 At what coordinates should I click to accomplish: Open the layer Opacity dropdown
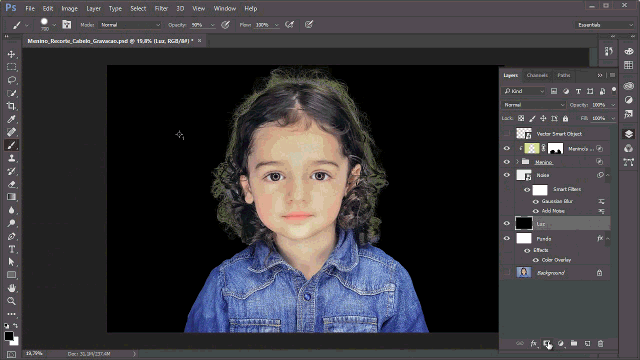tap(613, 105)
